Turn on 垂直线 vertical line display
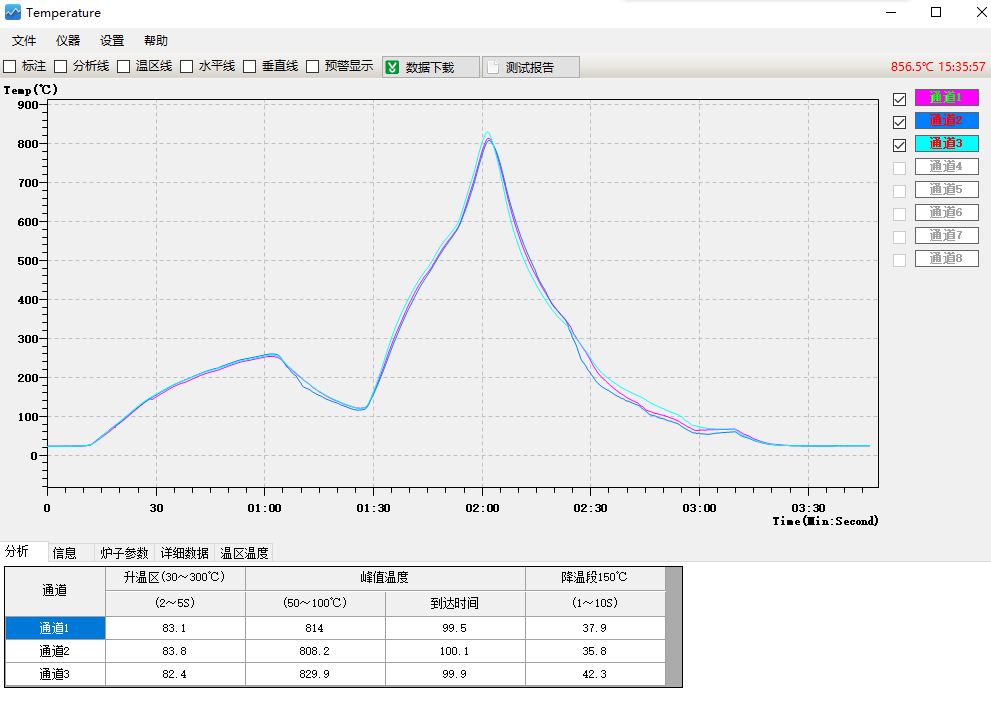 [249, 66]
